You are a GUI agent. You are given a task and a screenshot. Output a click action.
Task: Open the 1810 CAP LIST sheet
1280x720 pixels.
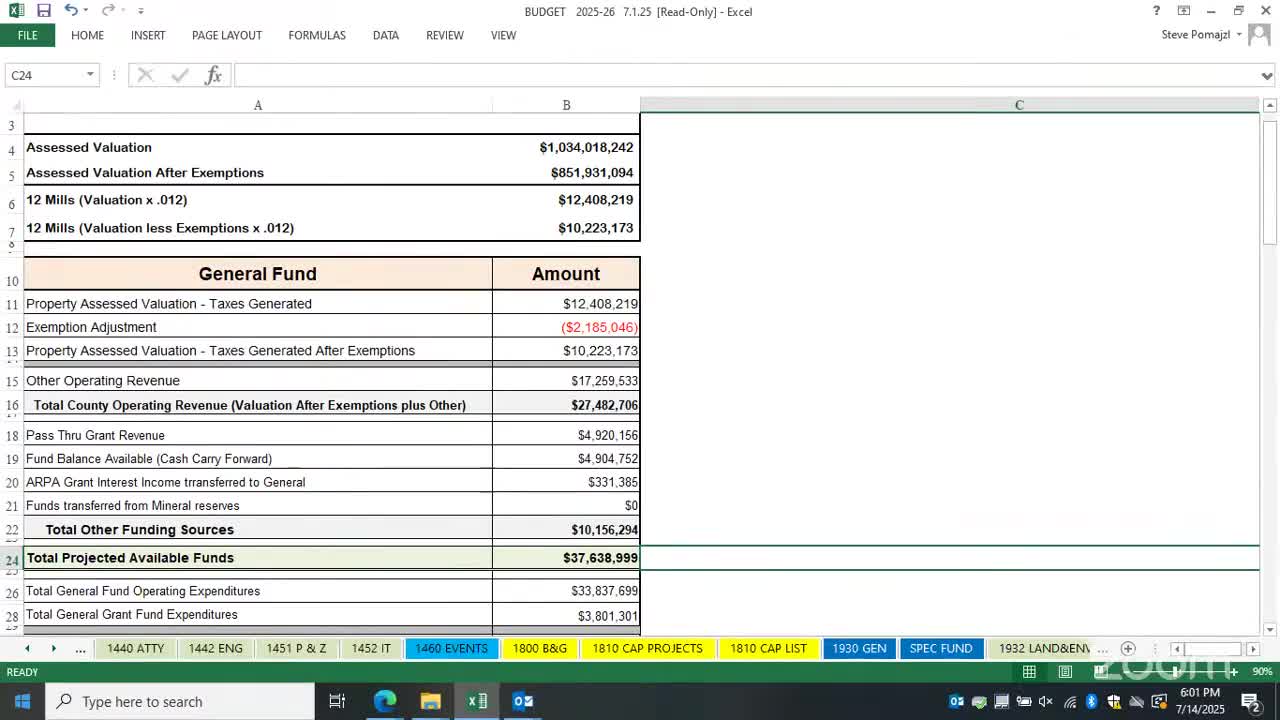coord(768,649)
